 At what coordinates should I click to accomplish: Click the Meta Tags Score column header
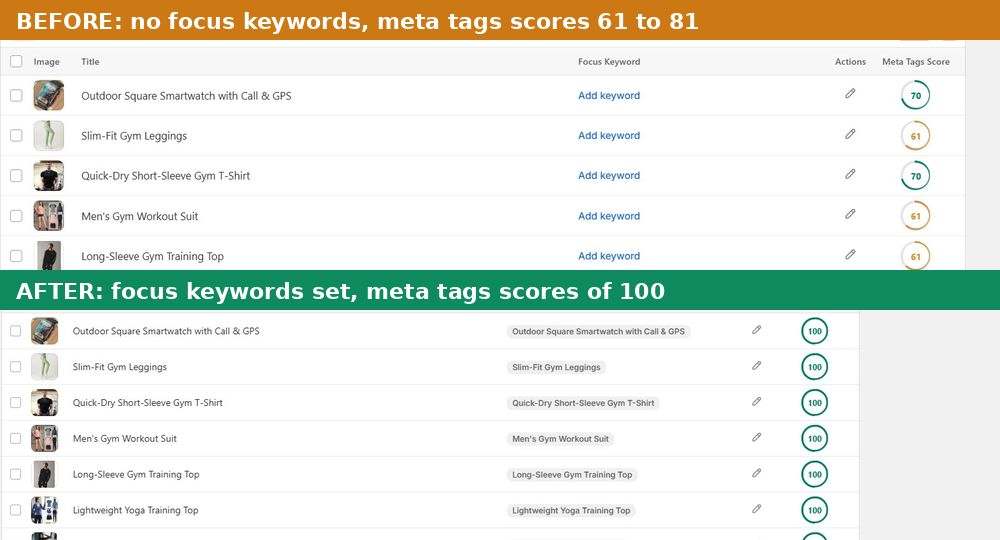(x=916, y=62)
